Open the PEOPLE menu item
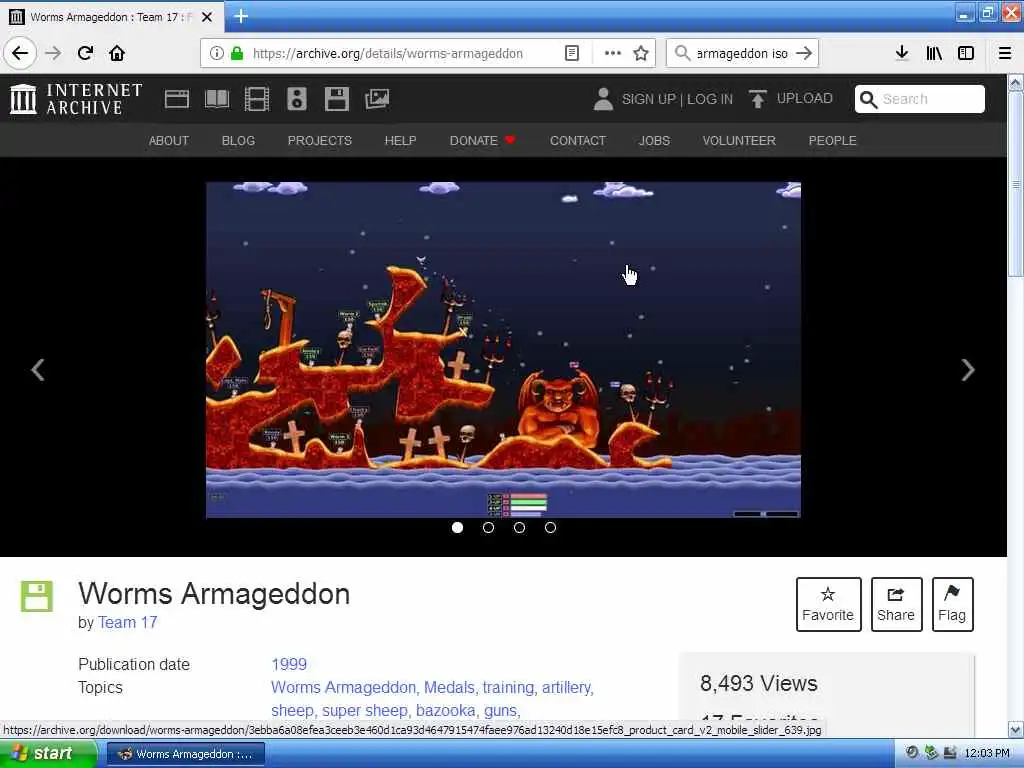 pos(833,140)
